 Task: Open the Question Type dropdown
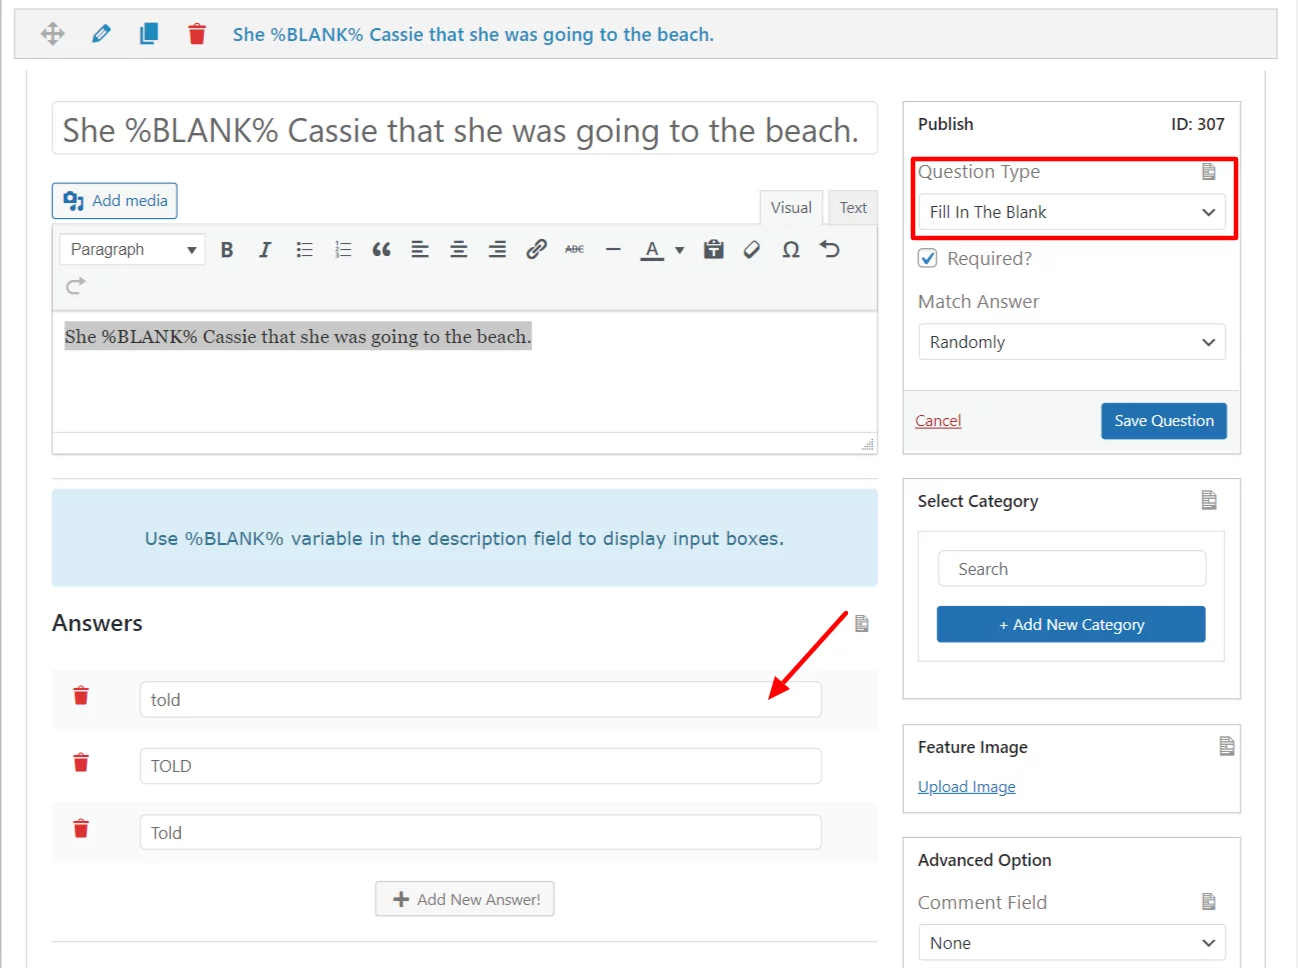1072,212
